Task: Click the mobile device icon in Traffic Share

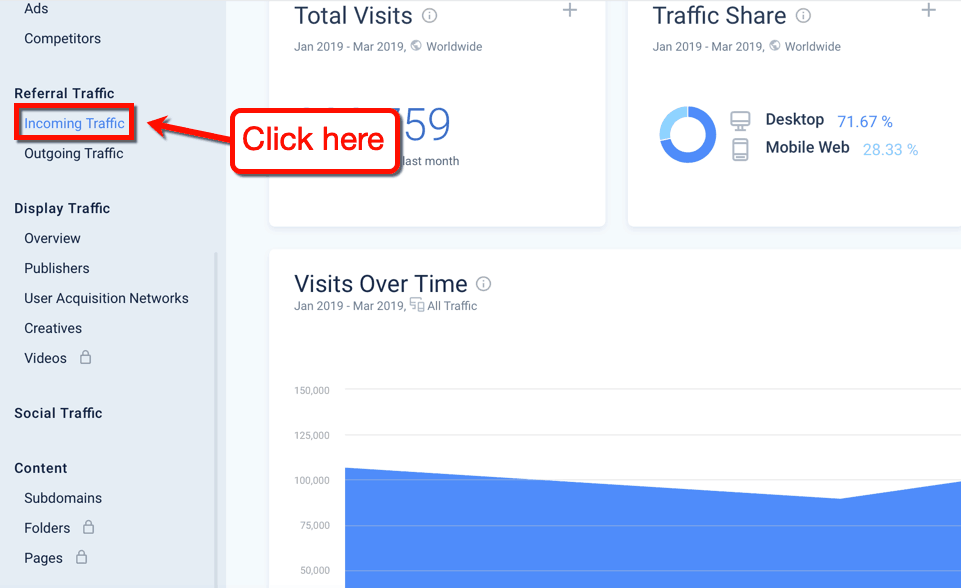Action: (741, 147)
